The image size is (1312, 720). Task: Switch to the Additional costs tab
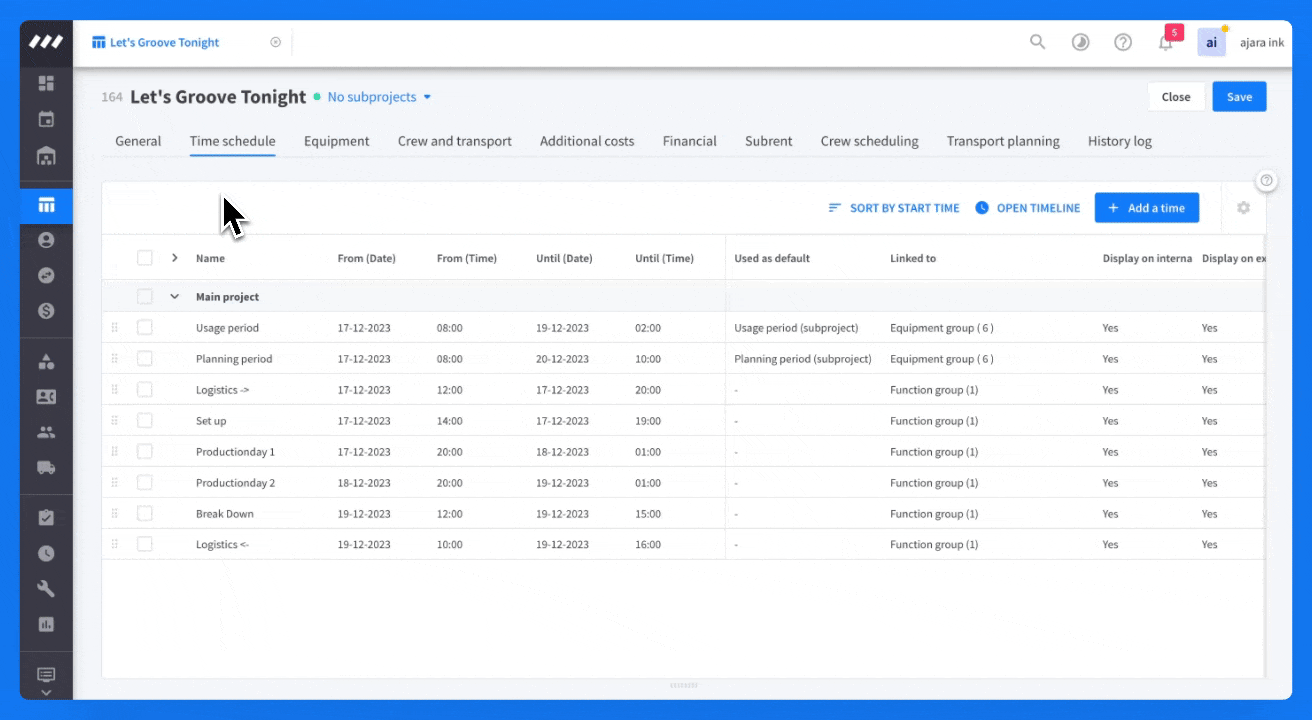pyautogui.click(x=587, y=141)
